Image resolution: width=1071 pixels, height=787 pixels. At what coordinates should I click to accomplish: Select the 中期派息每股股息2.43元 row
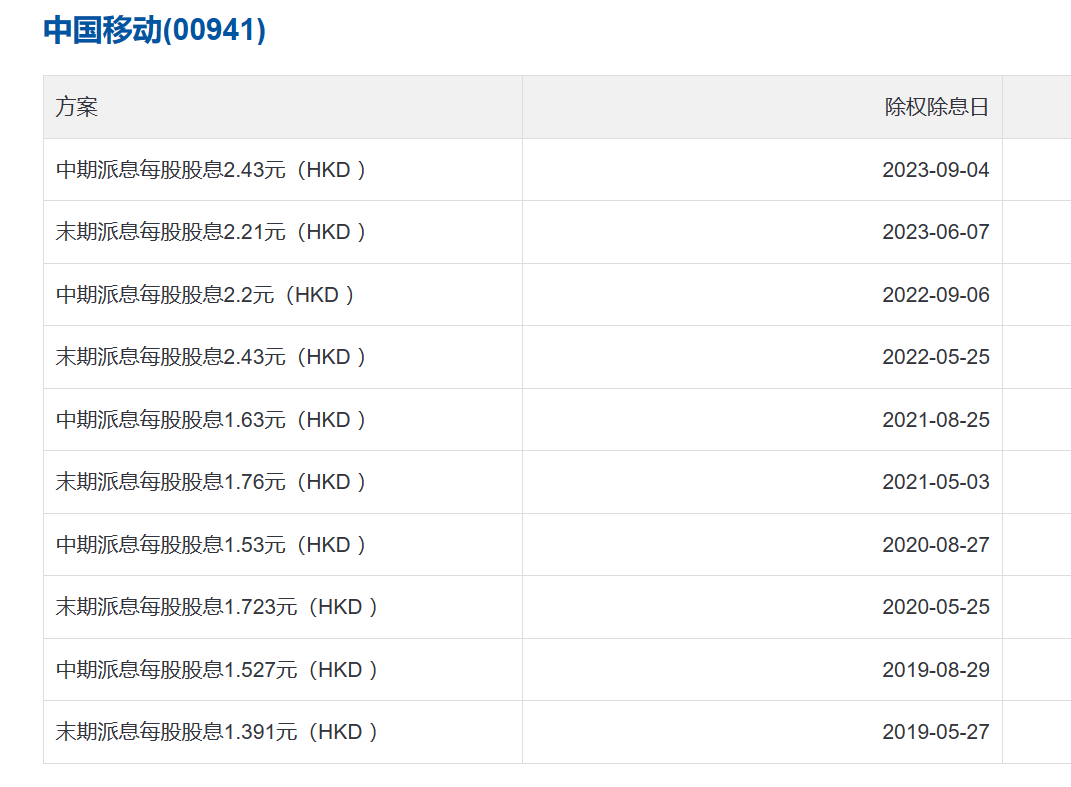557,169
